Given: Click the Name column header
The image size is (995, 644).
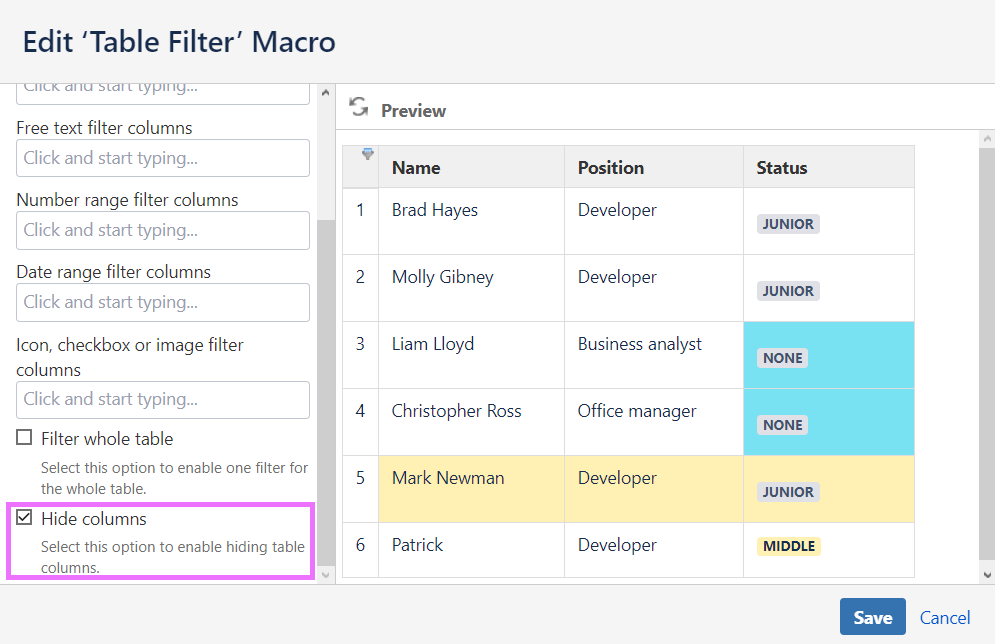Looking at the screenshot, I should pyautogui.click(x=416, y=168).
